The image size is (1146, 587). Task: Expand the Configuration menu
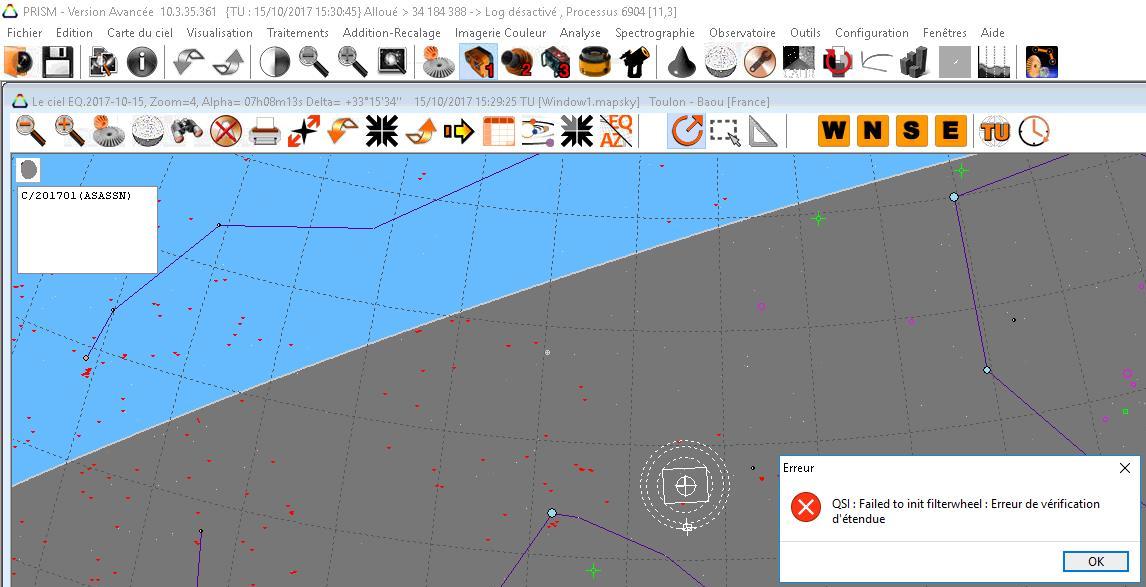click(x=871, y=33)
